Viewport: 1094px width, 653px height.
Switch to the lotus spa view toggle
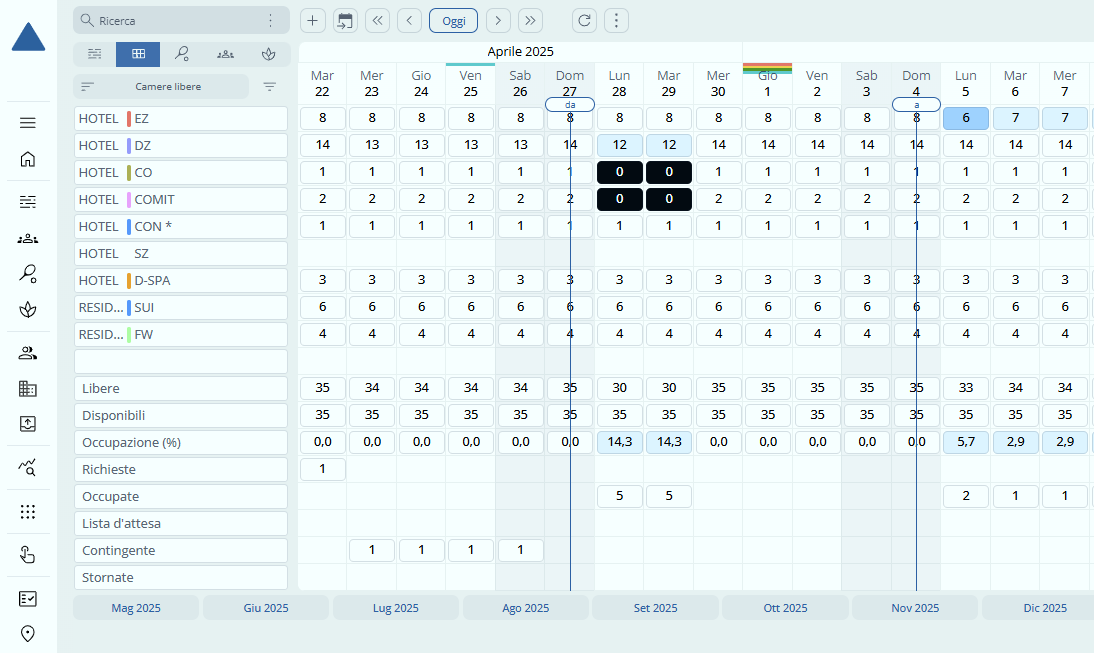(268, 54)
